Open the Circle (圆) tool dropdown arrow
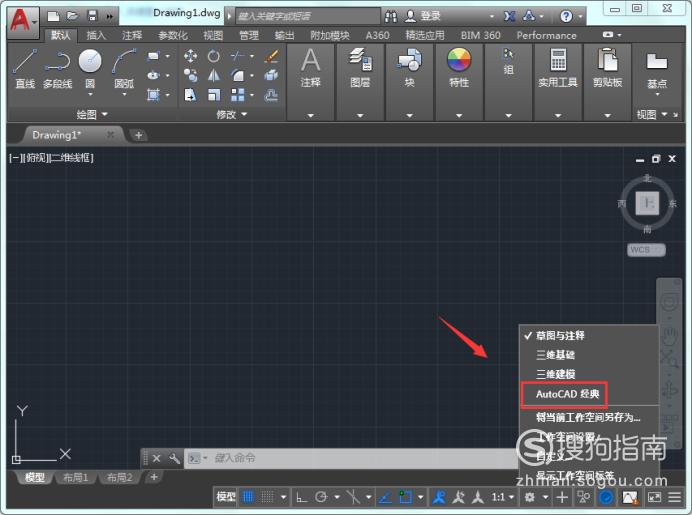 coord(90,94)
